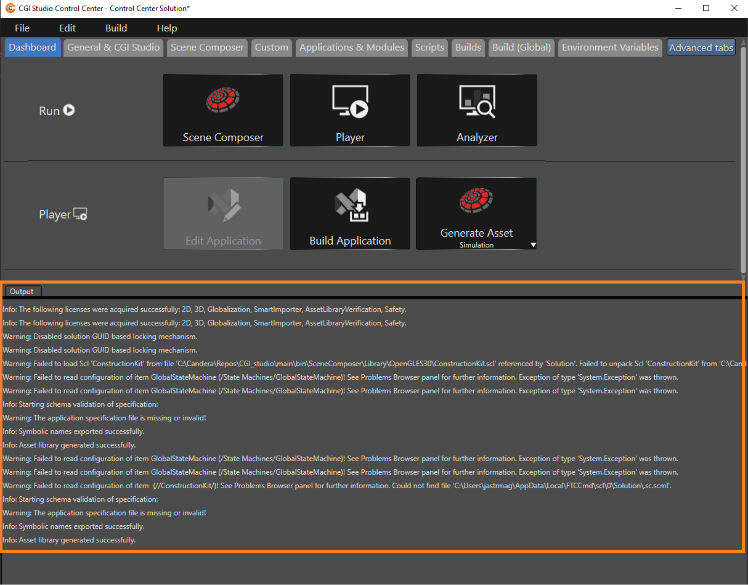Switch to the Environment Variables tab
The height and width of the screenshot is (585, 748).
610,48
